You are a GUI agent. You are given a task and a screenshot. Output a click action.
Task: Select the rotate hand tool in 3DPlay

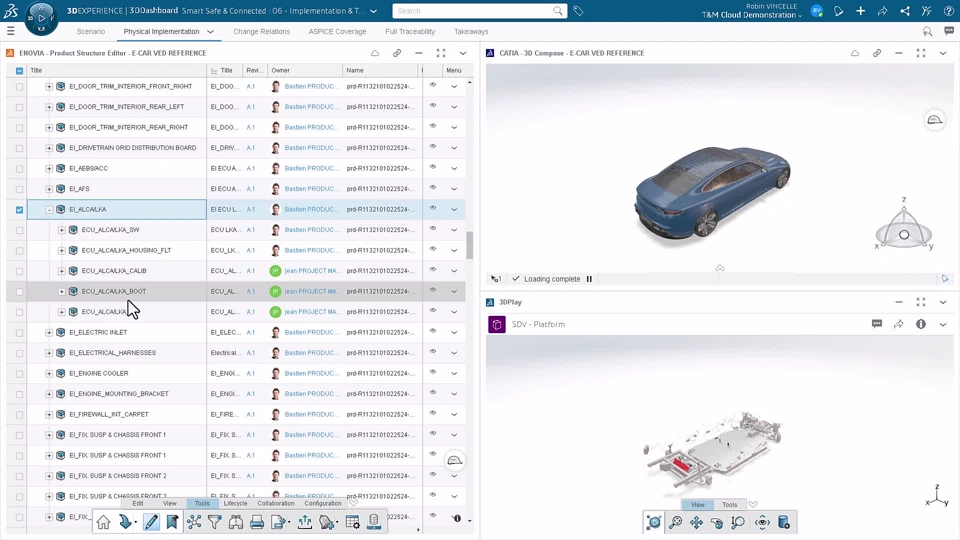click(717, 522)
